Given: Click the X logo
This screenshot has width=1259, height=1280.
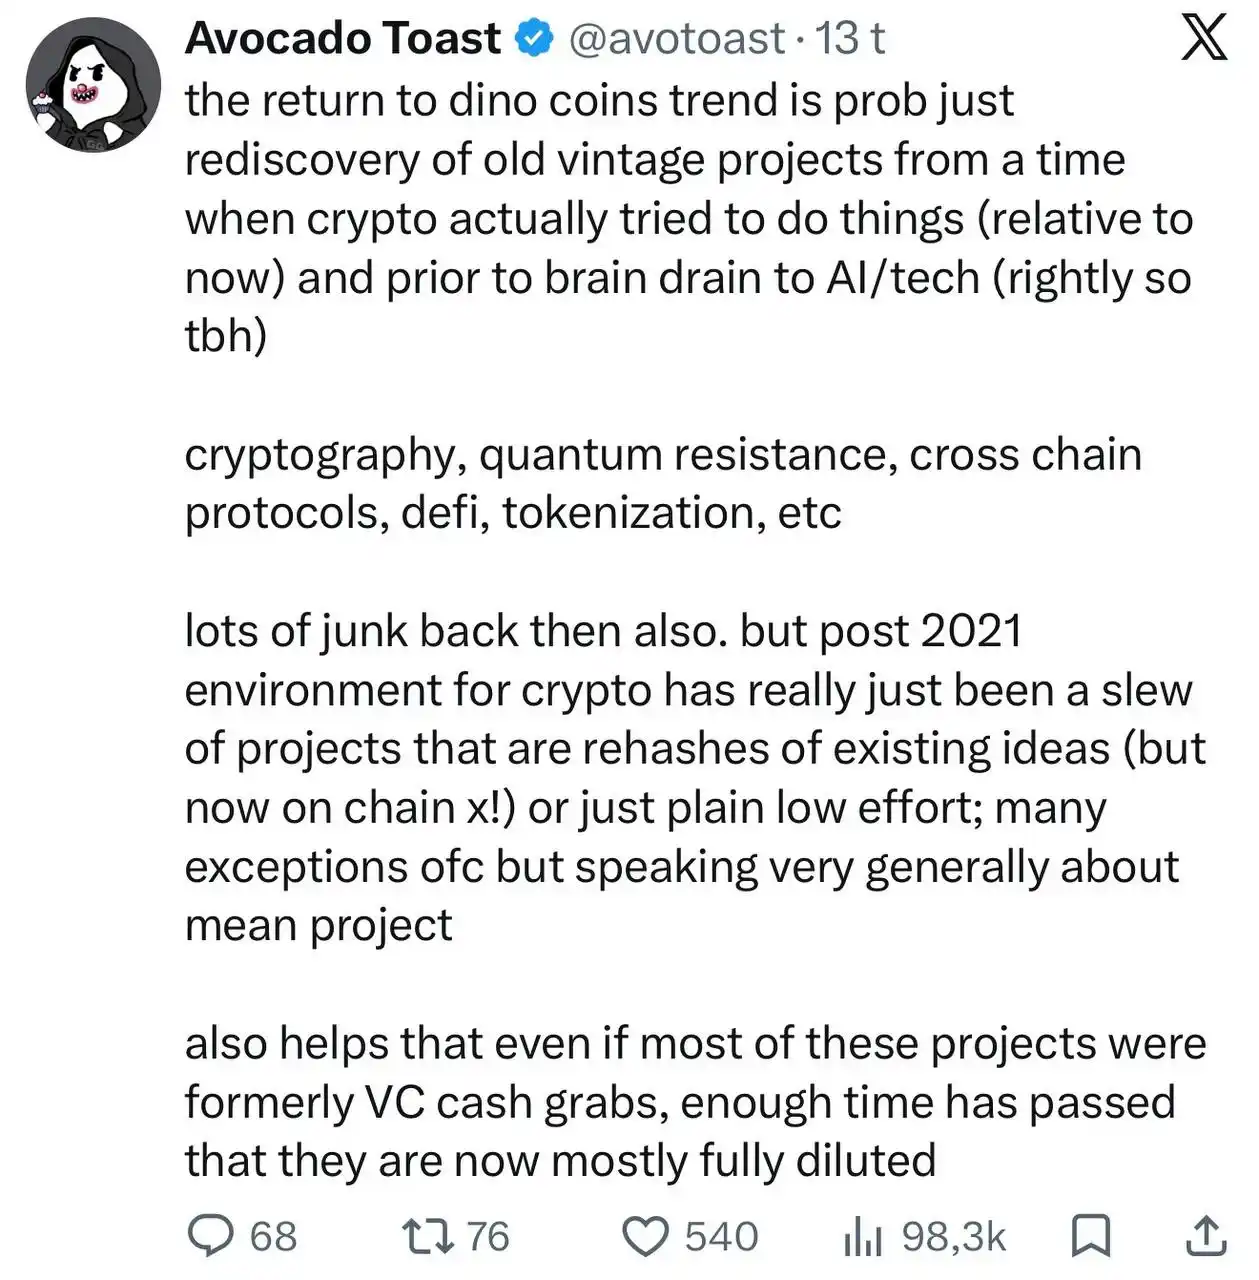Looking at the screenshot, I should tap(1204, 40).
